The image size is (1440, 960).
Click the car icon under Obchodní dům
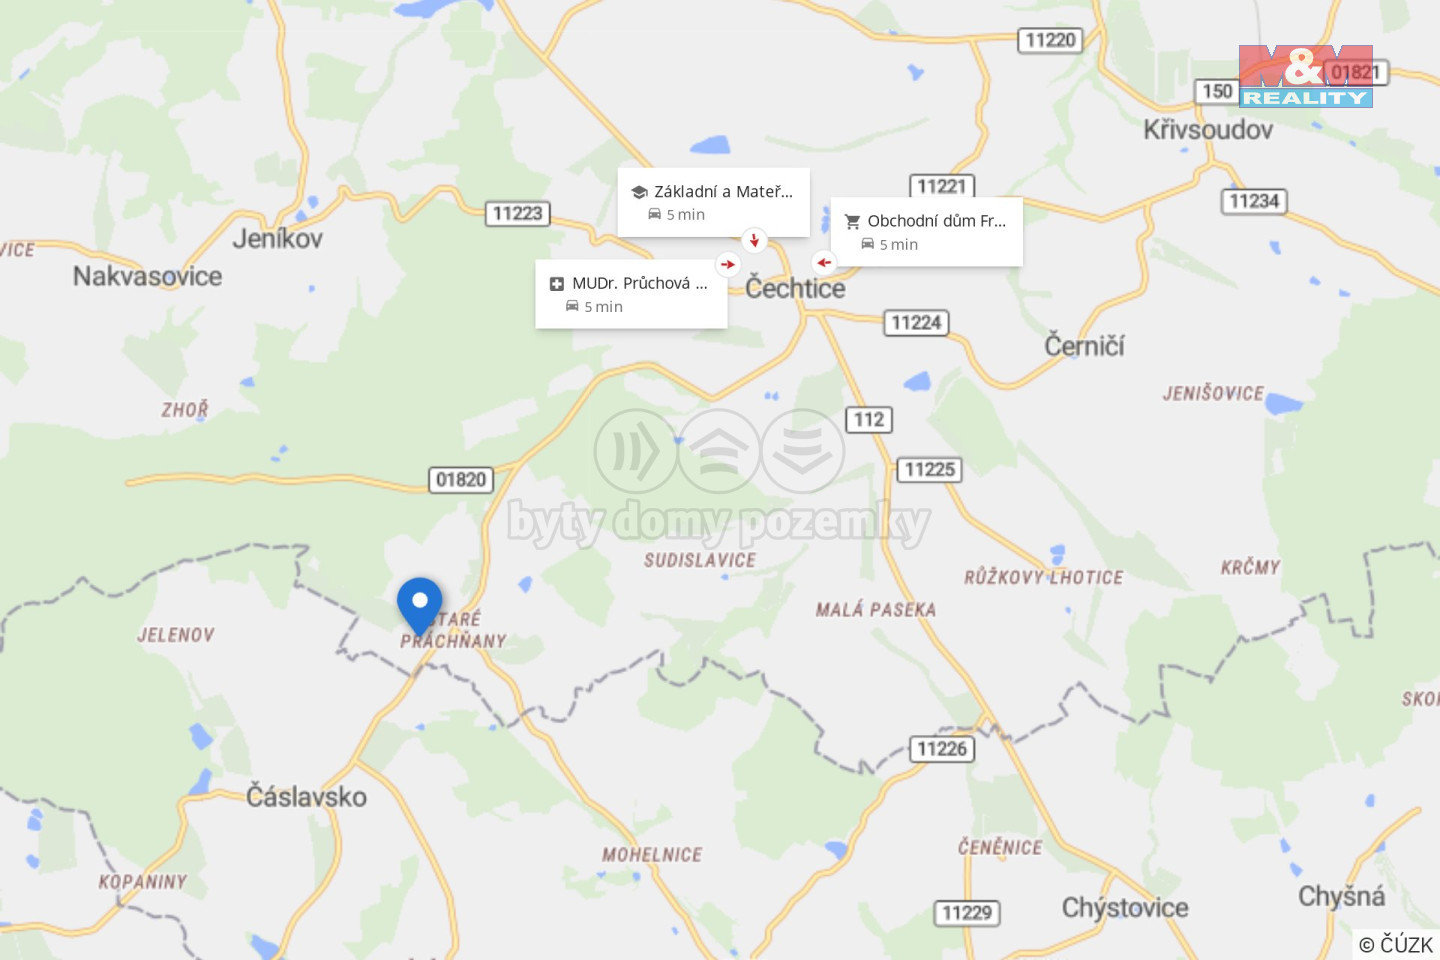(x=867, y=244)
